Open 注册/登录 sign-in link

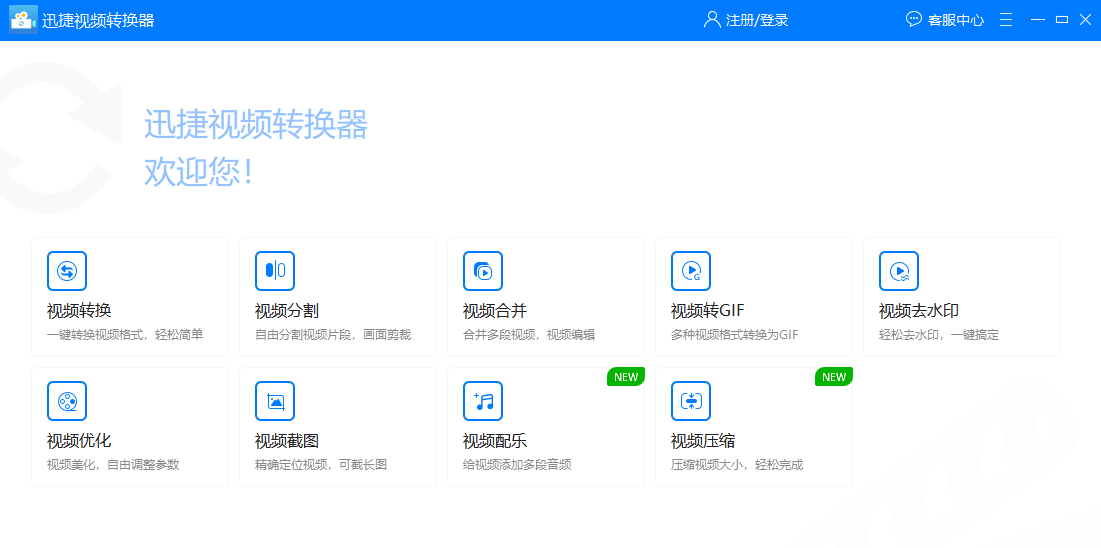point(757,20)
